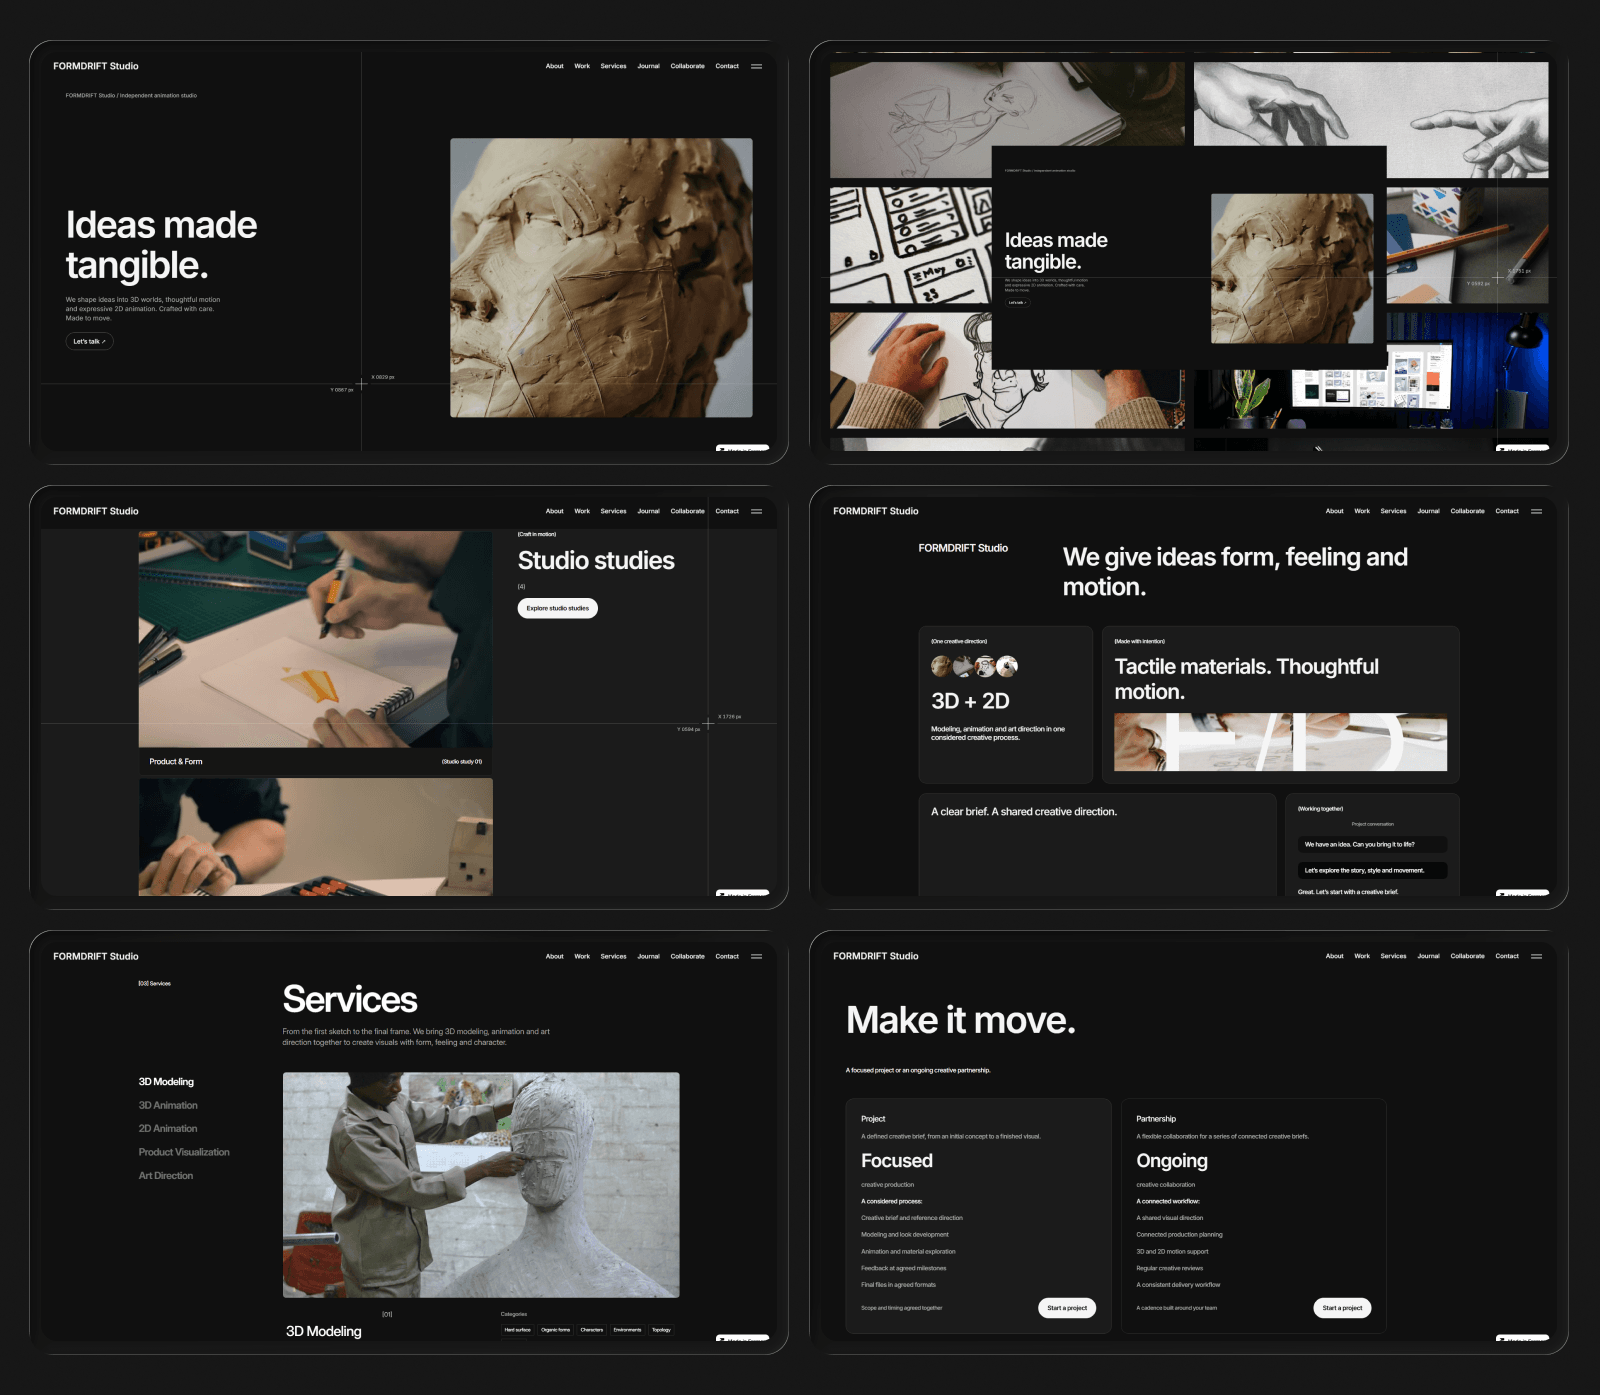Open the Product & Form study thumbnail
Image resolution: width=1600 pixels, height=1395 pixels.
click(315, 639)
